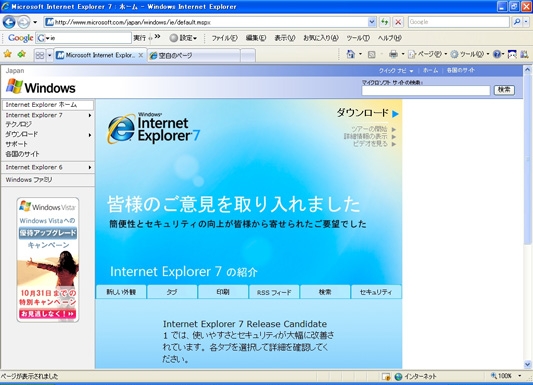Click the Print toolbar icon
Image resolution: width=533 pixels, height=385 pixels.
pos(393,54)
